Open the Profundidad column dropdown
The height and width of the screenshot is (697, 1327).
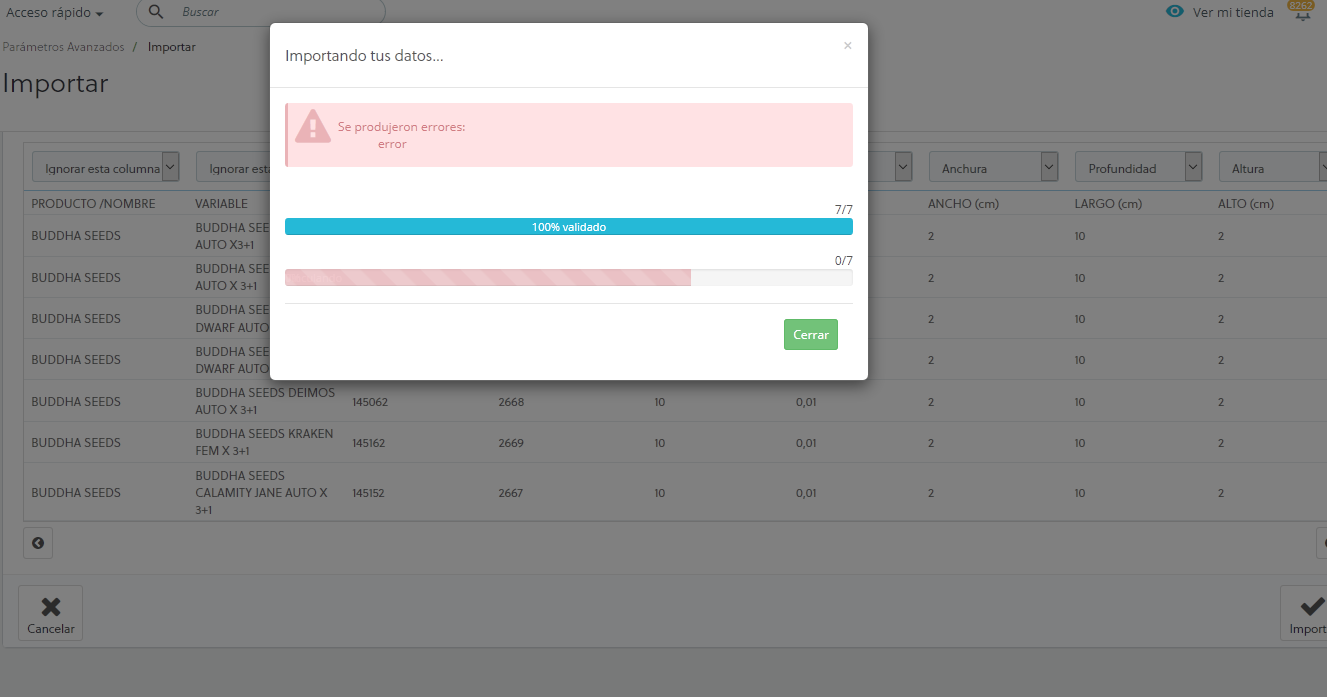(1139, 167)
